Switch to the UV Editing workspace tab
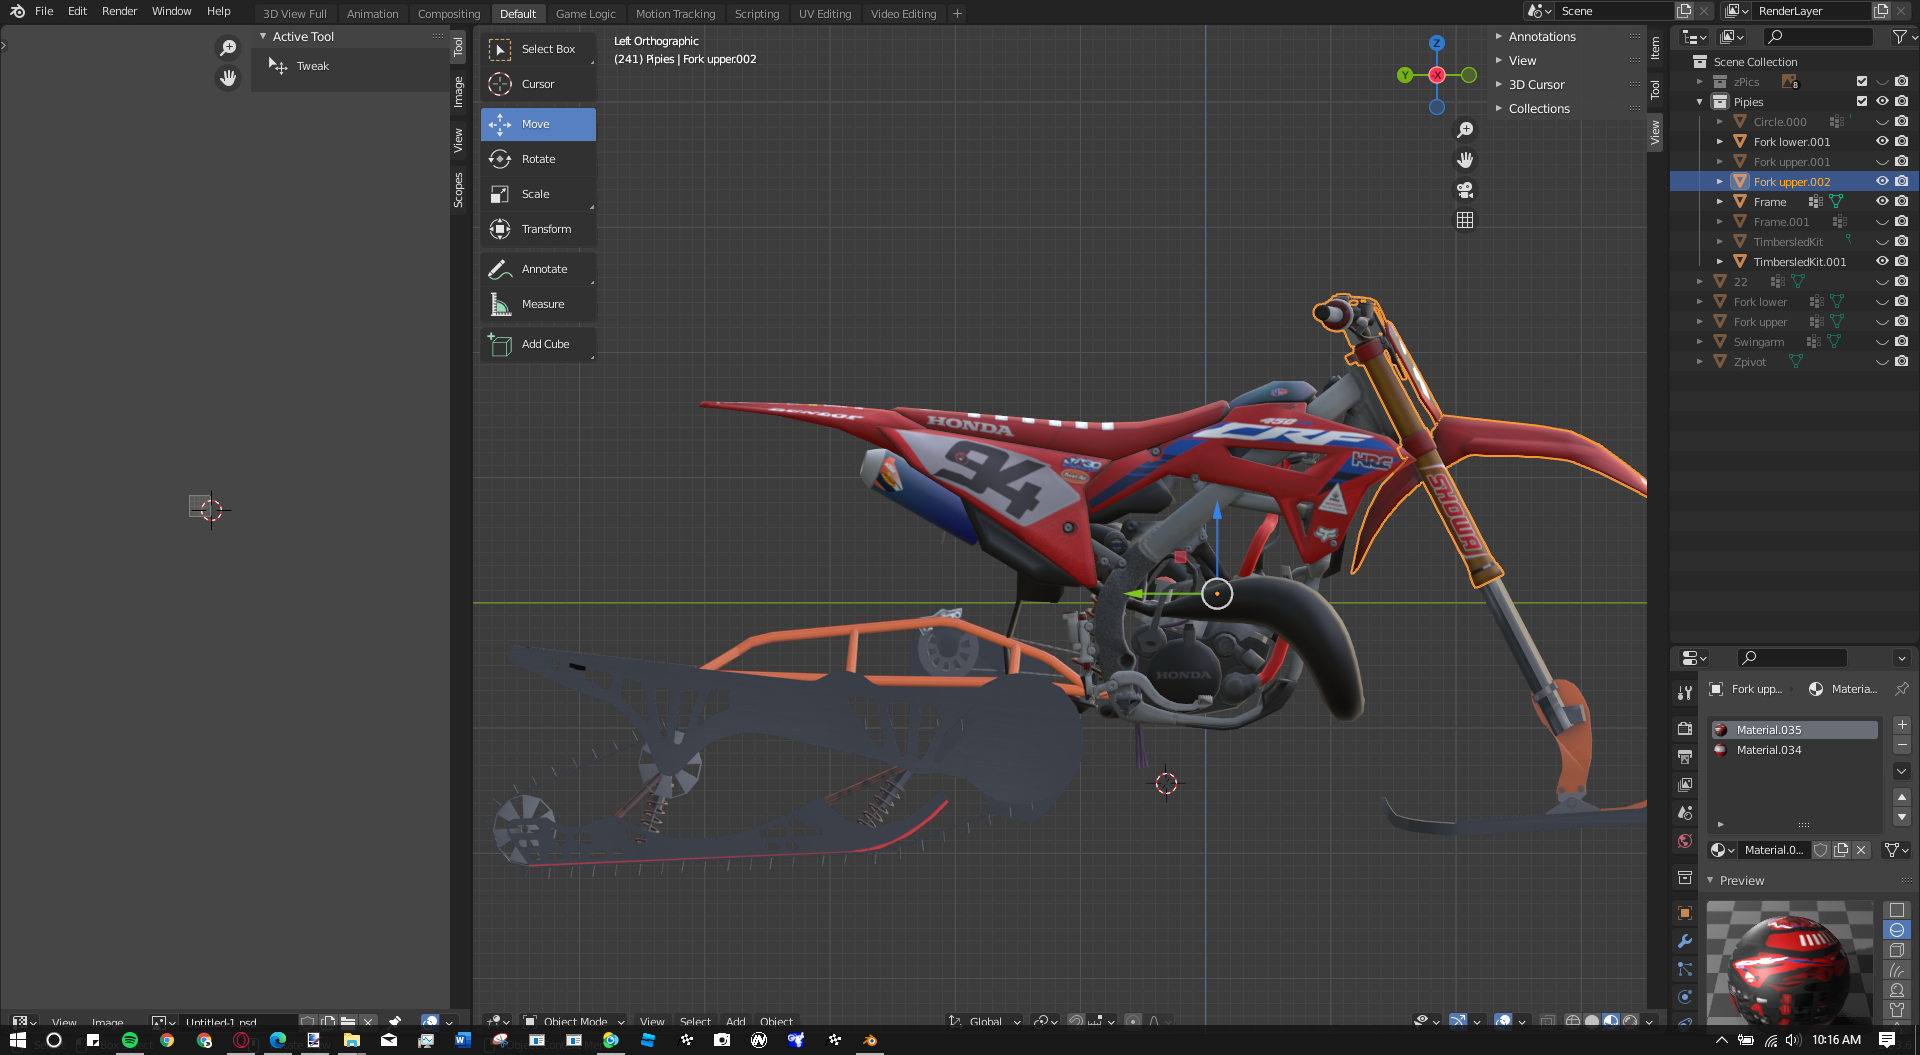Image resolution: width=1920 pixels, height=1055 pixels. pos(825,14)
